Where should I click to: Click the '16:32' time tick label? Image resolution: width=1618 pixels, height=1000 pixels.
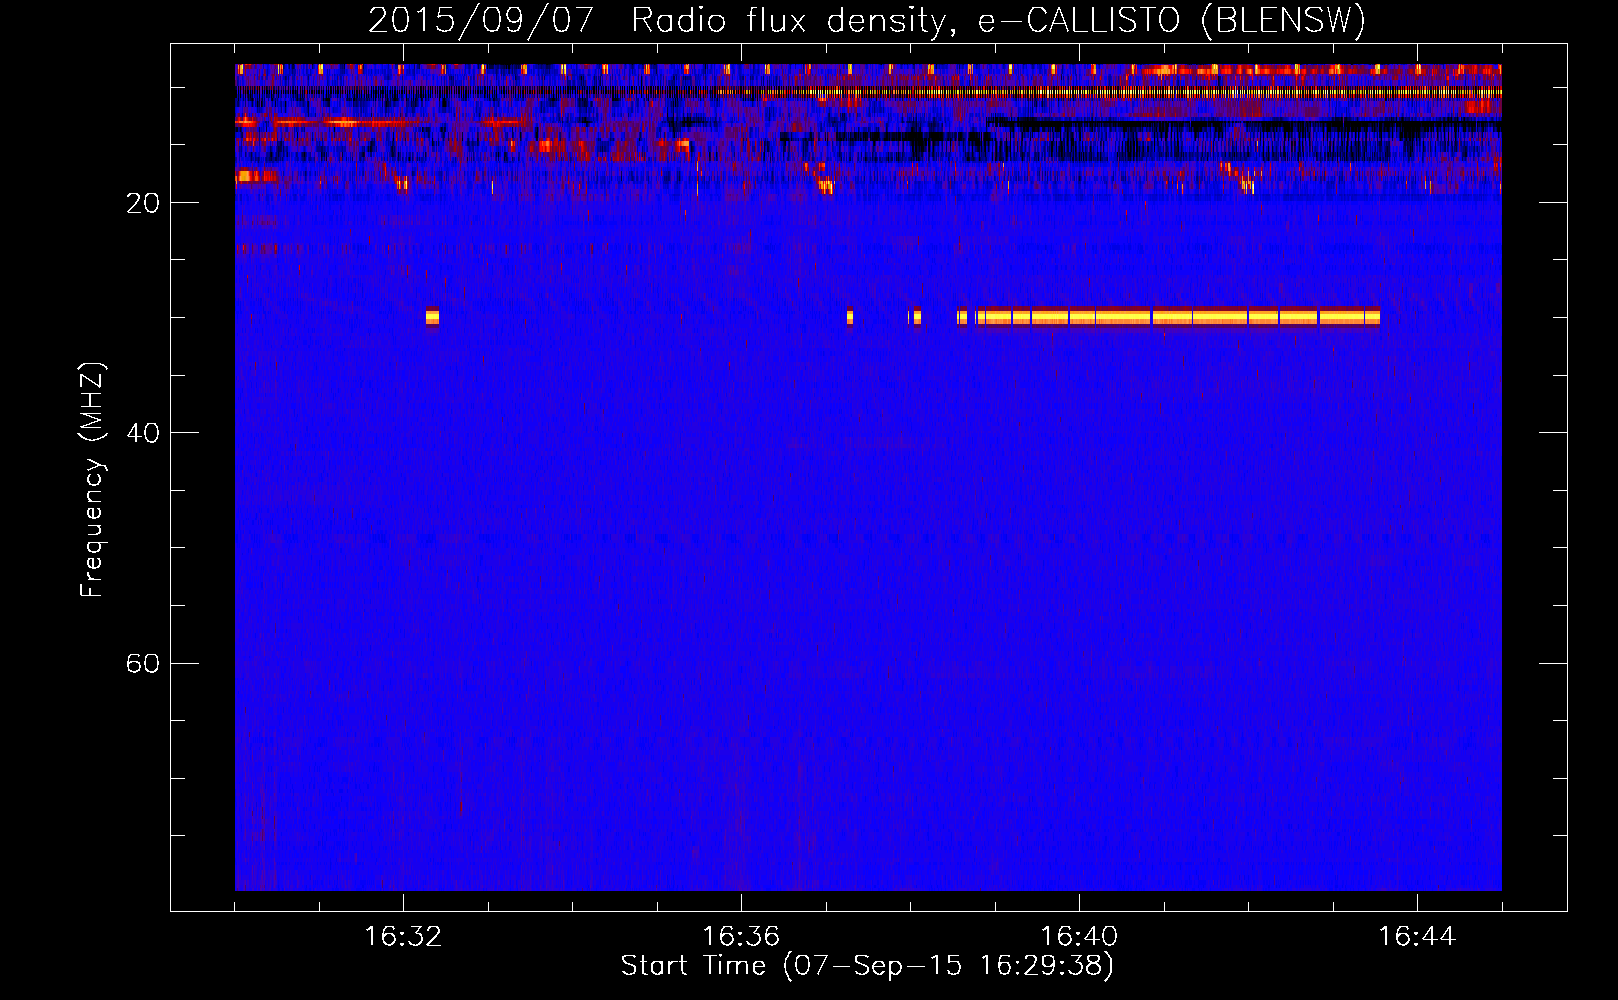tap(403, 936)
